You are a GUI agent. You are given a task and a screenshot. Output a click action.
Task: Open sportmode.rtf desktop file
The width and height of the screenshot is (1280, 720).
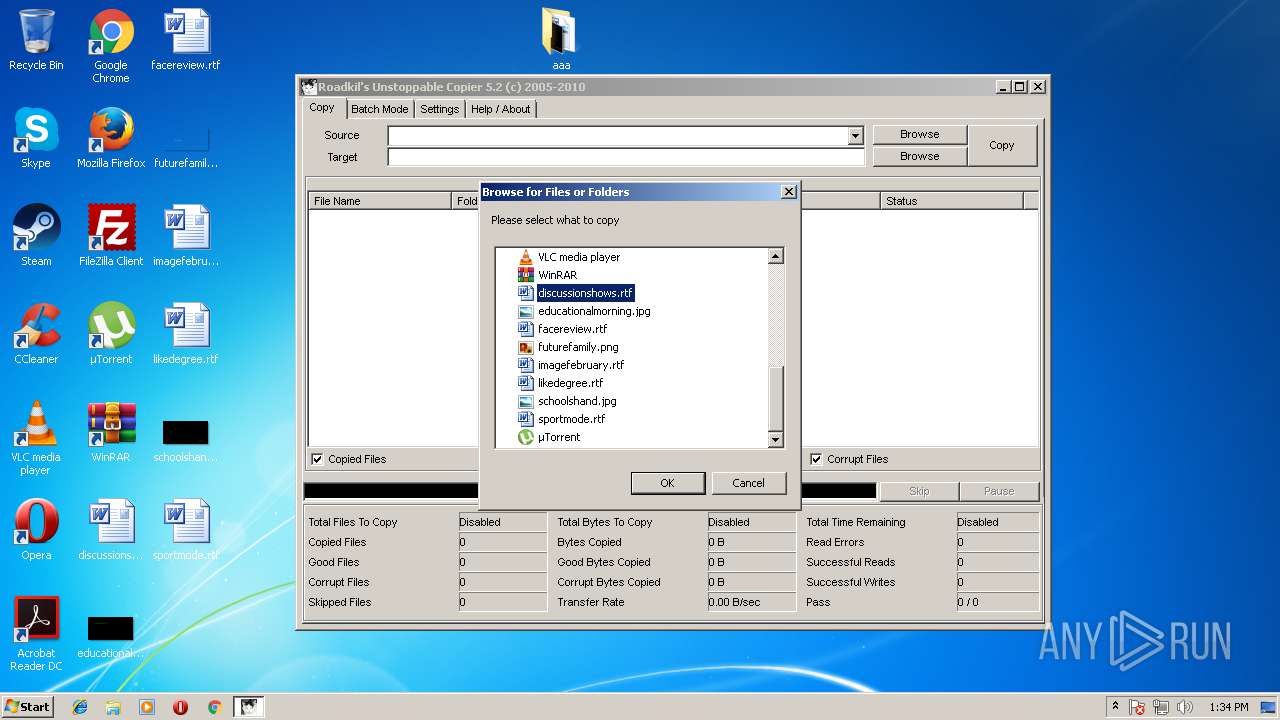(x=186, y=530)
